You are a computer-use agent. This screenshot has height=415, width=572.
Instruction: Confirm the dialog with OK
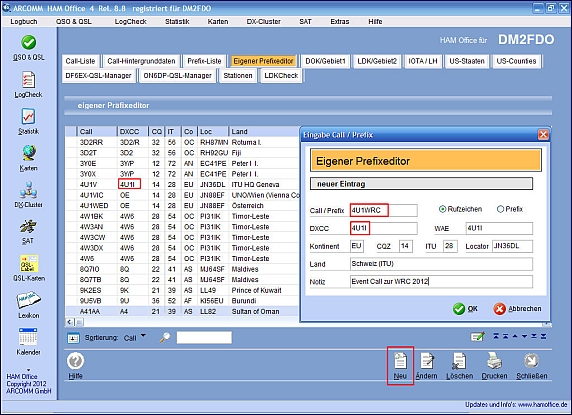465,309
